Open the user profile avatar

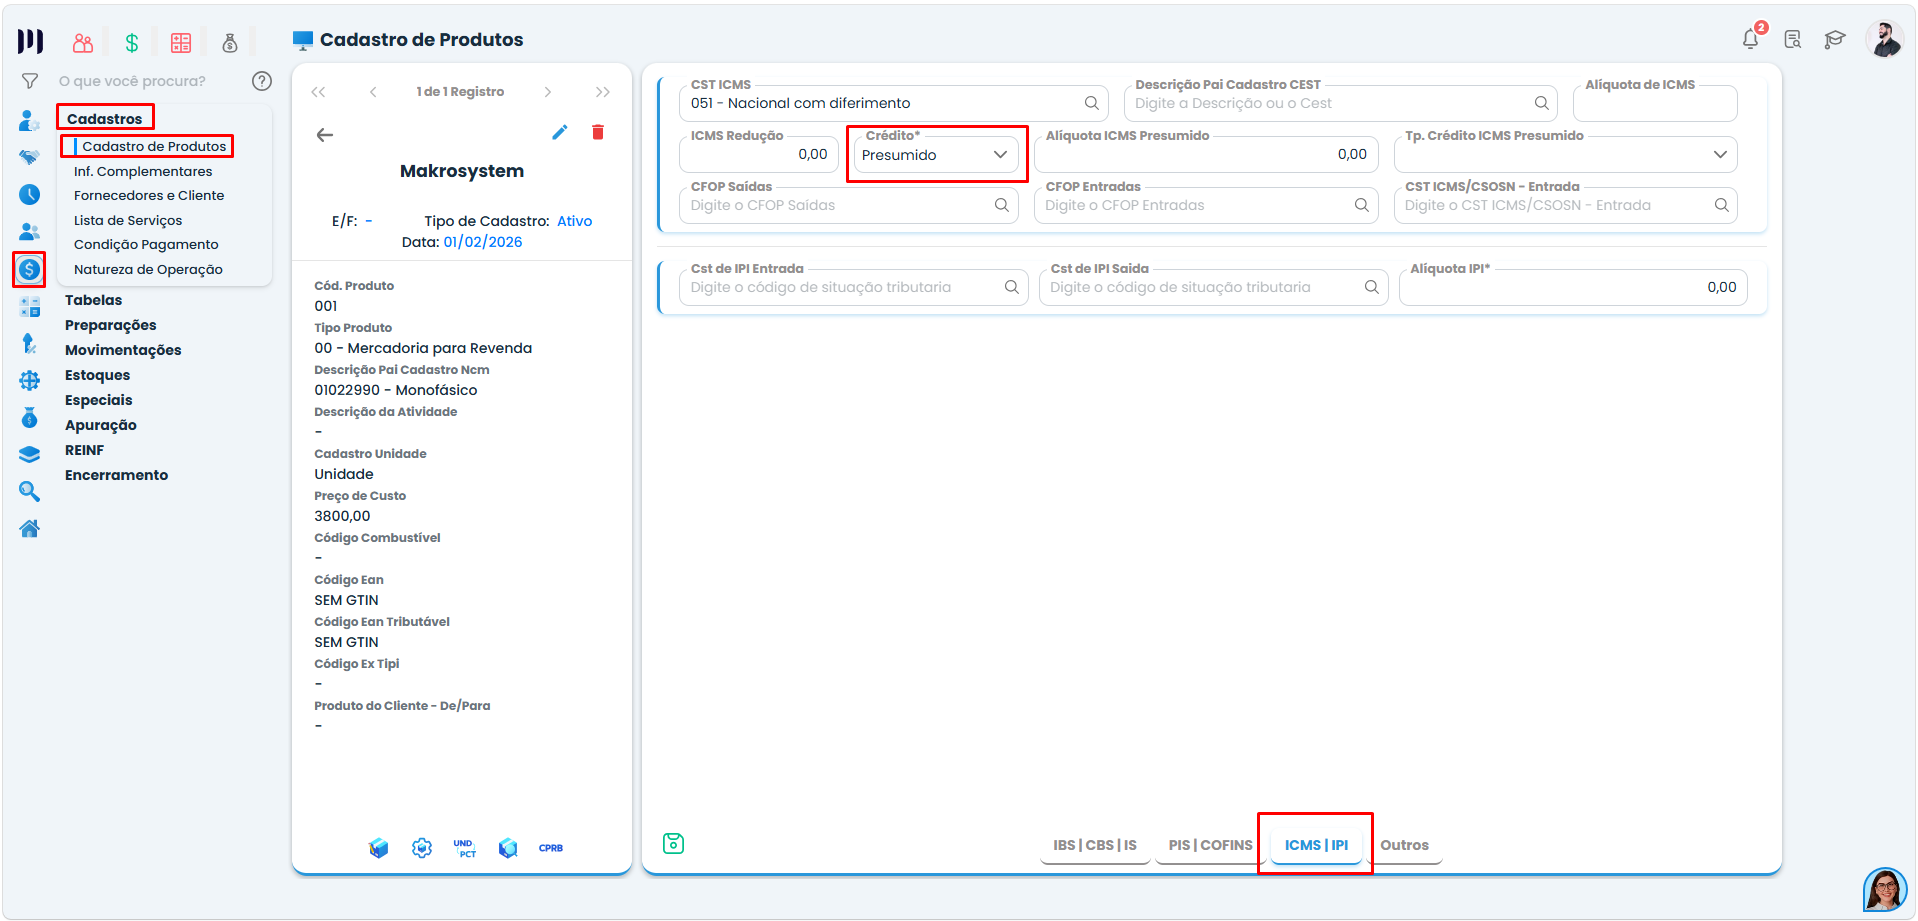[1885, 39]
